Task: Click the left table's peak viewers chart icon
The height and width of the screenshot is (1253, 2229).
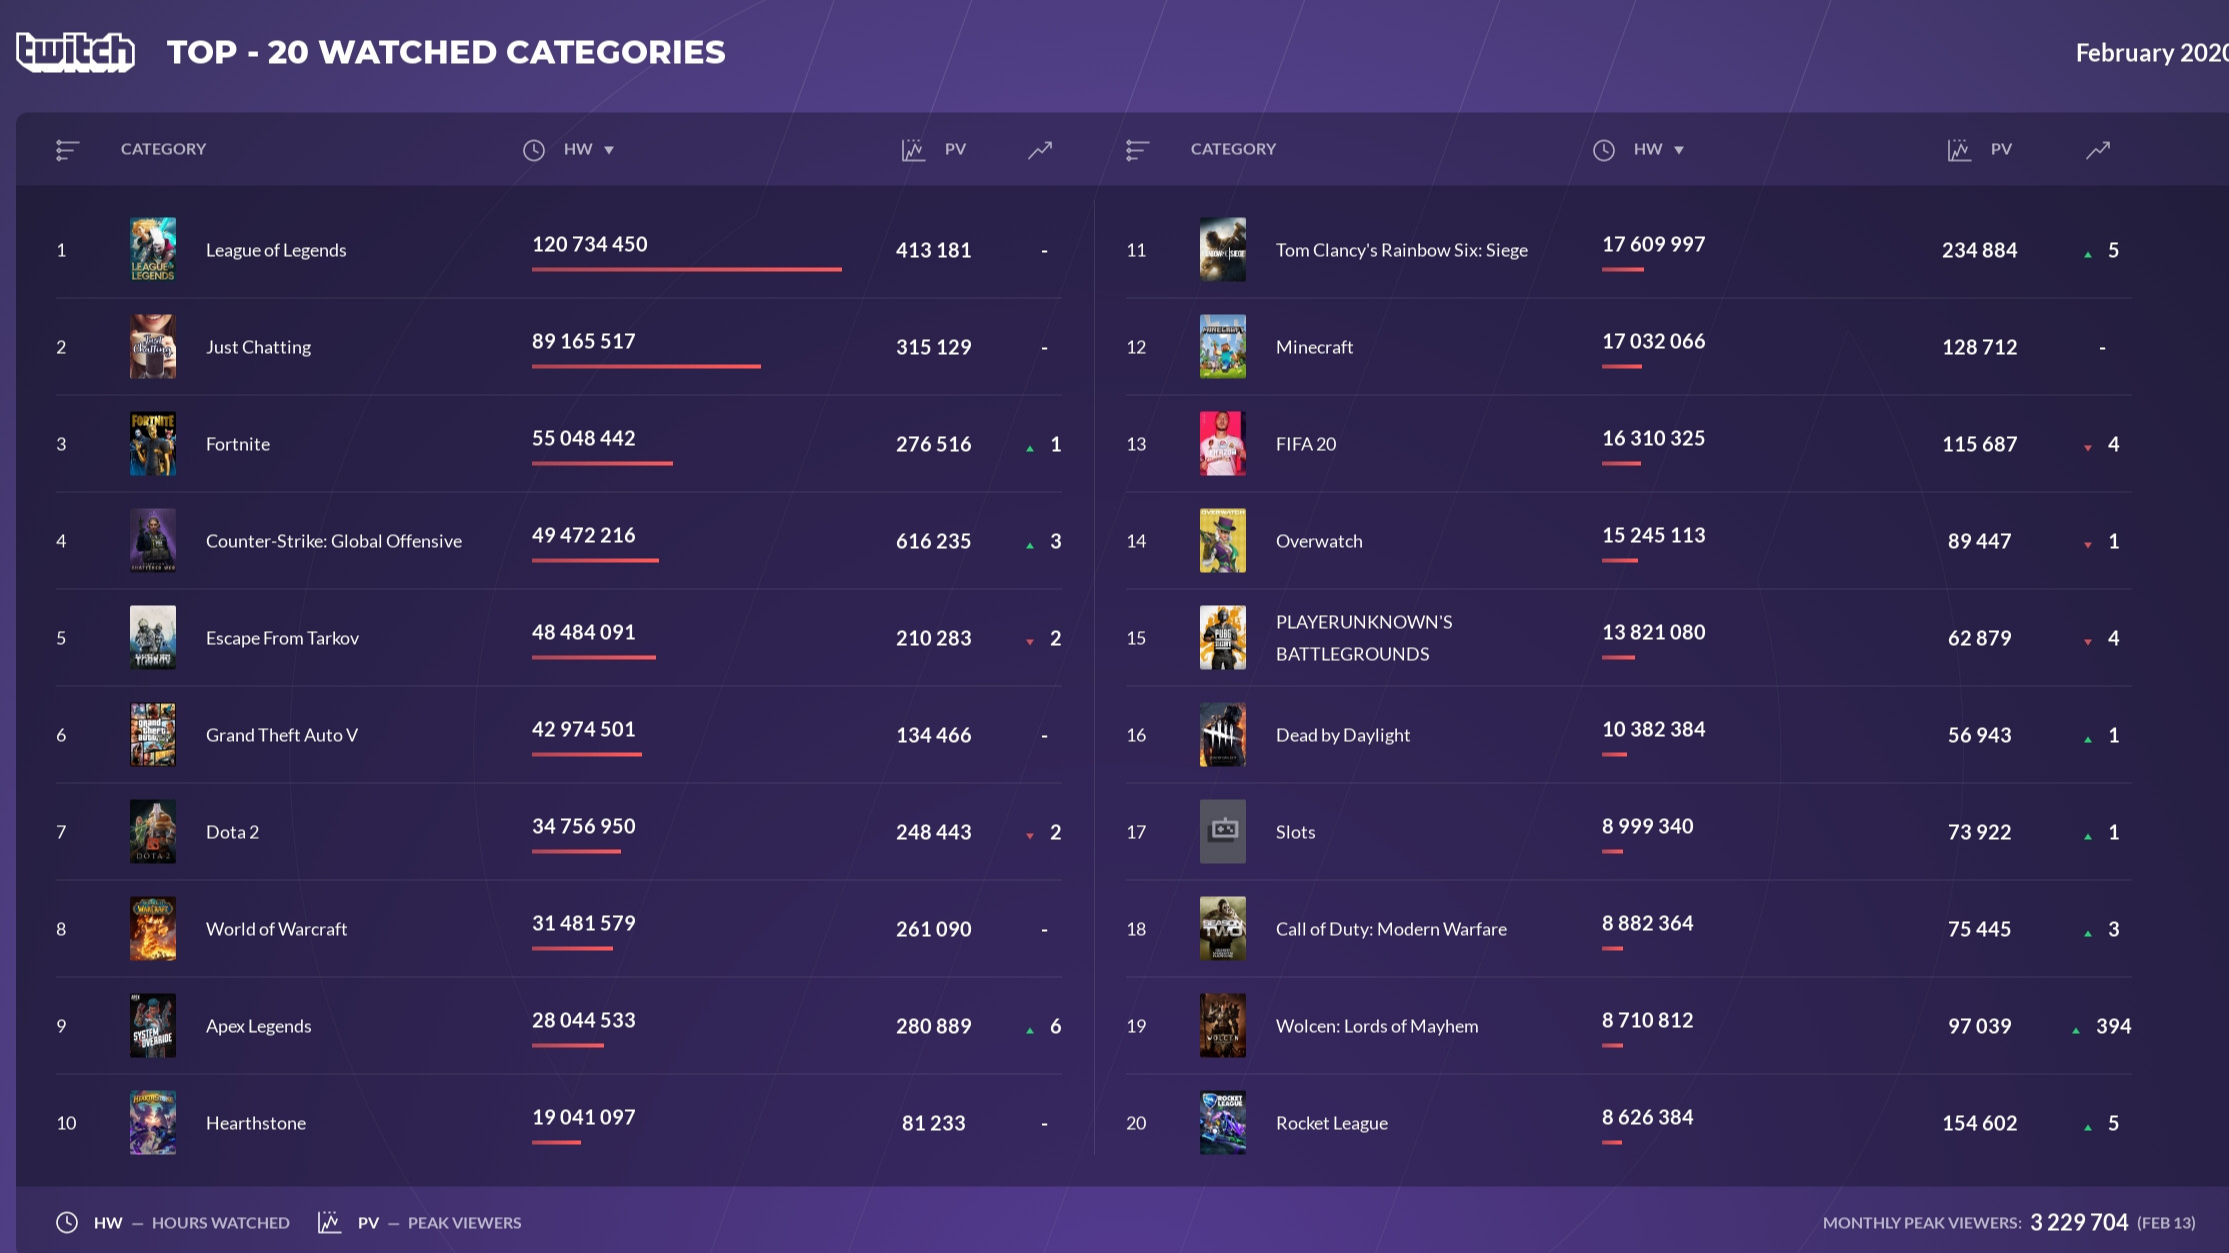Action: 913,150
